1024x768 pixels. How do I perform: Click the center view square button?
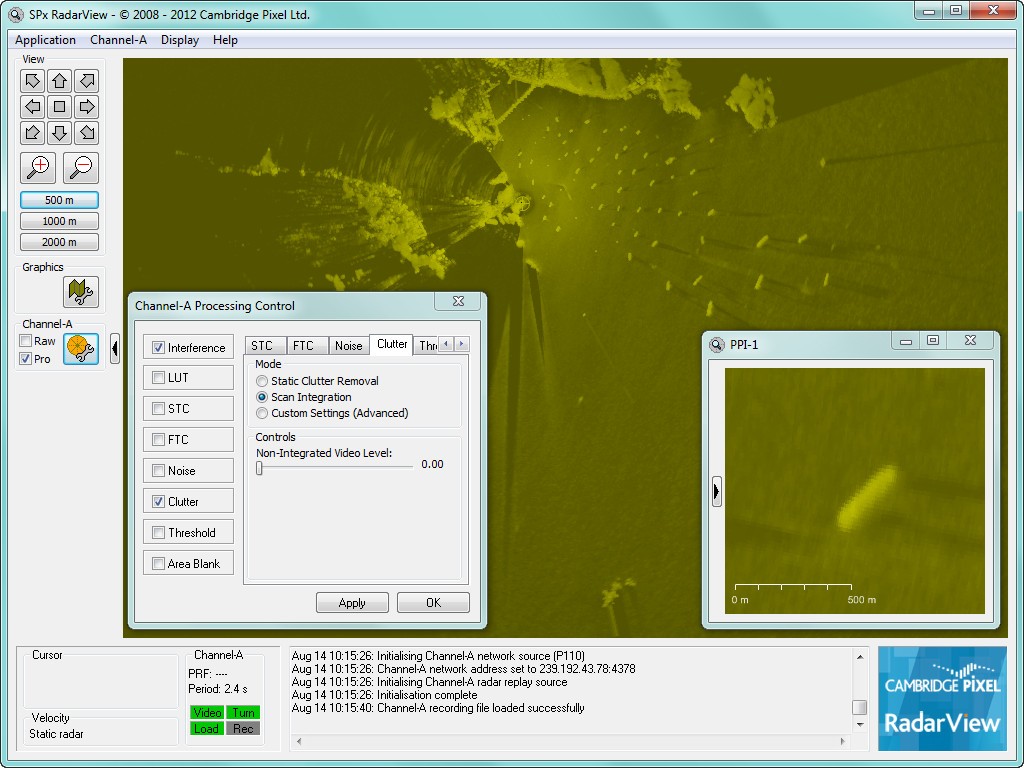click(59, 106)
